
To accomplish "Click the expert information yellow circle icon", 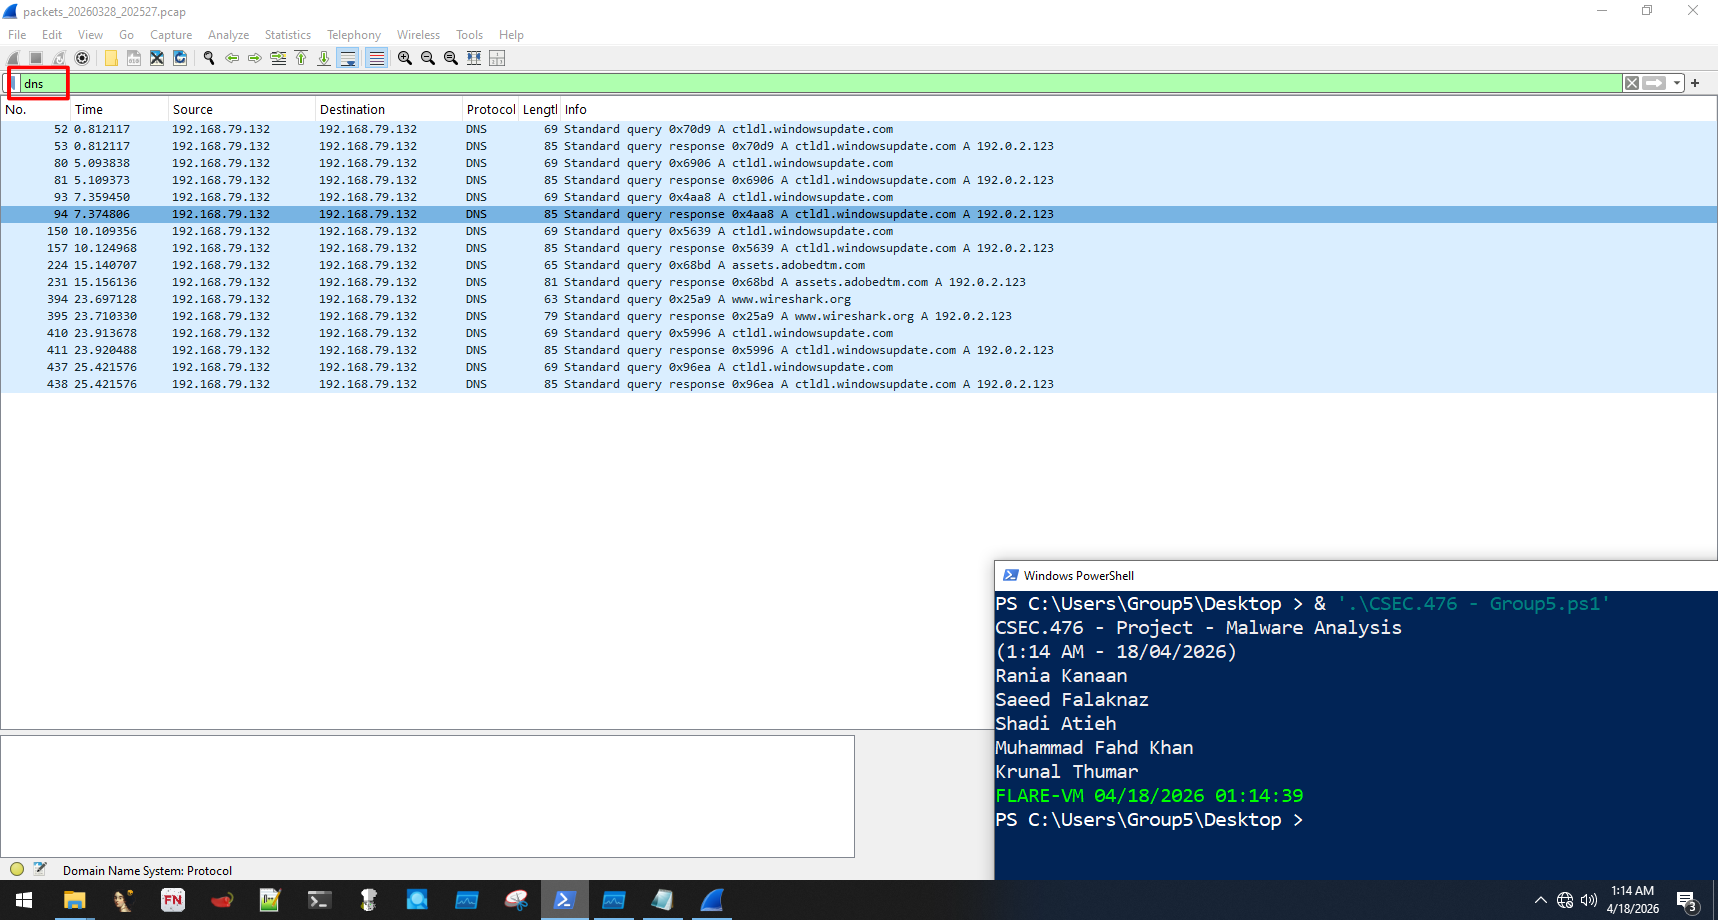I will (x=17, y=869).
